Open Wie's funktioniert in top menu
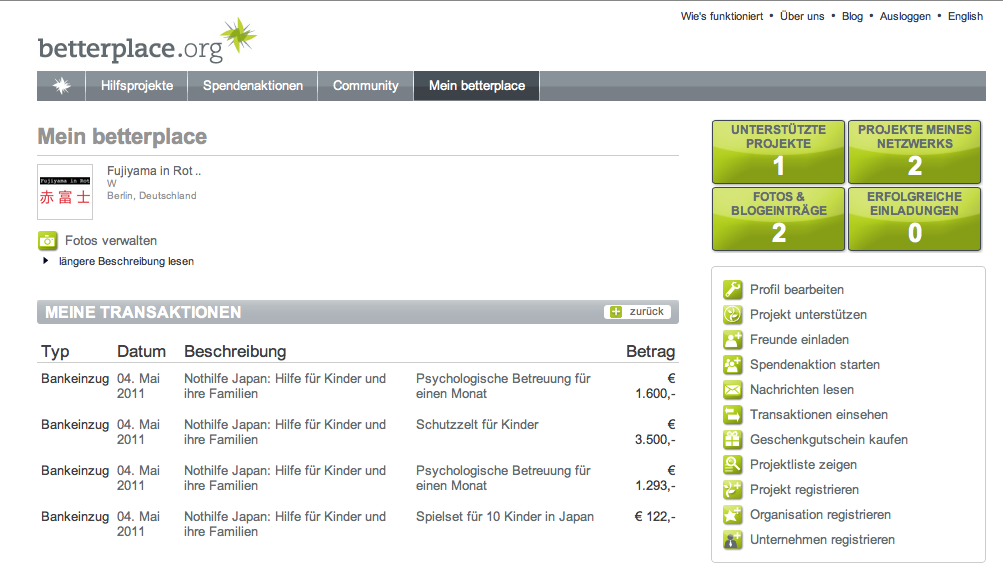This screenshot has width=1003, height=573. 722,17
